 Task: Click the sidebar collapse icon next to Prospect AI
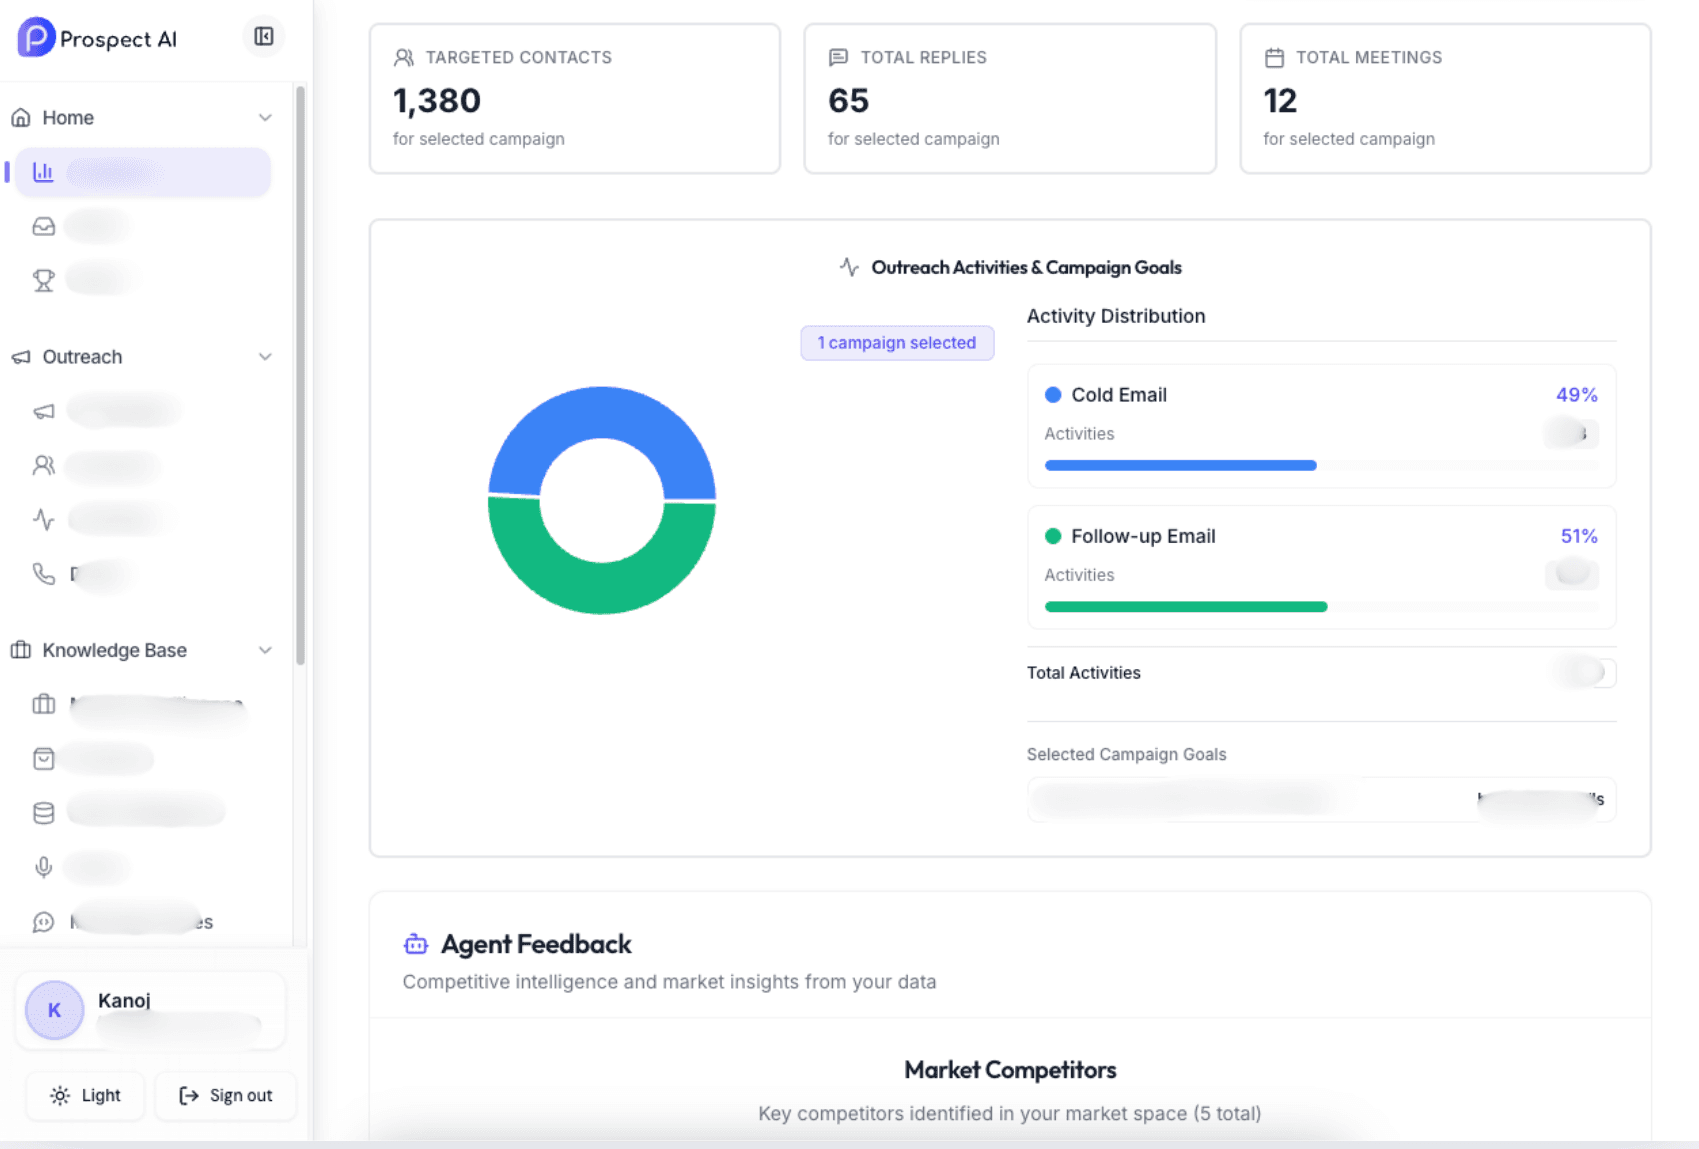pos(263,37)
